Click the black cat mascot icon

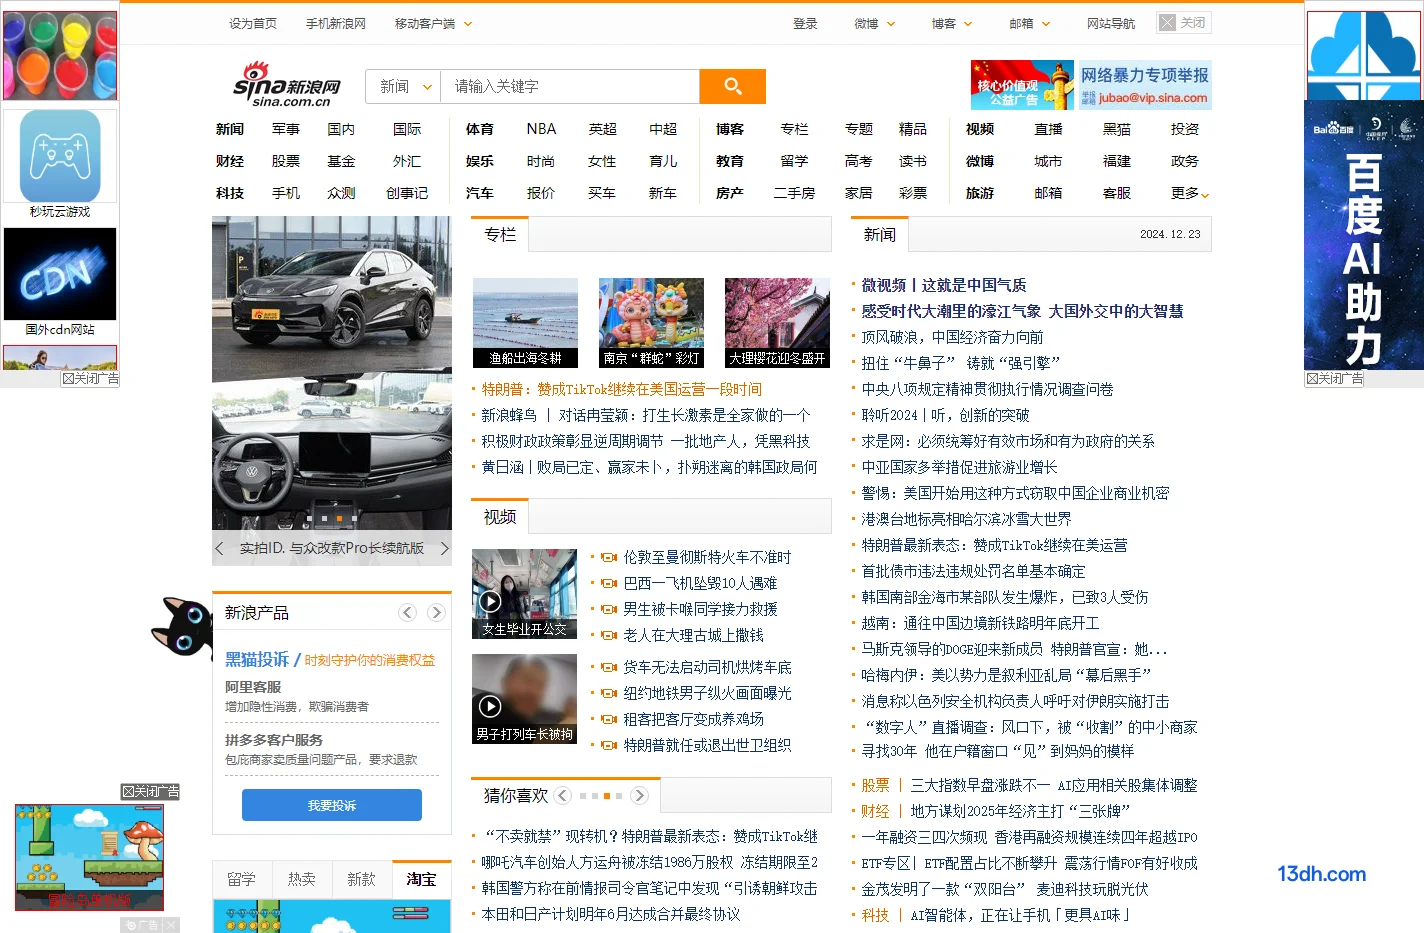182,626
